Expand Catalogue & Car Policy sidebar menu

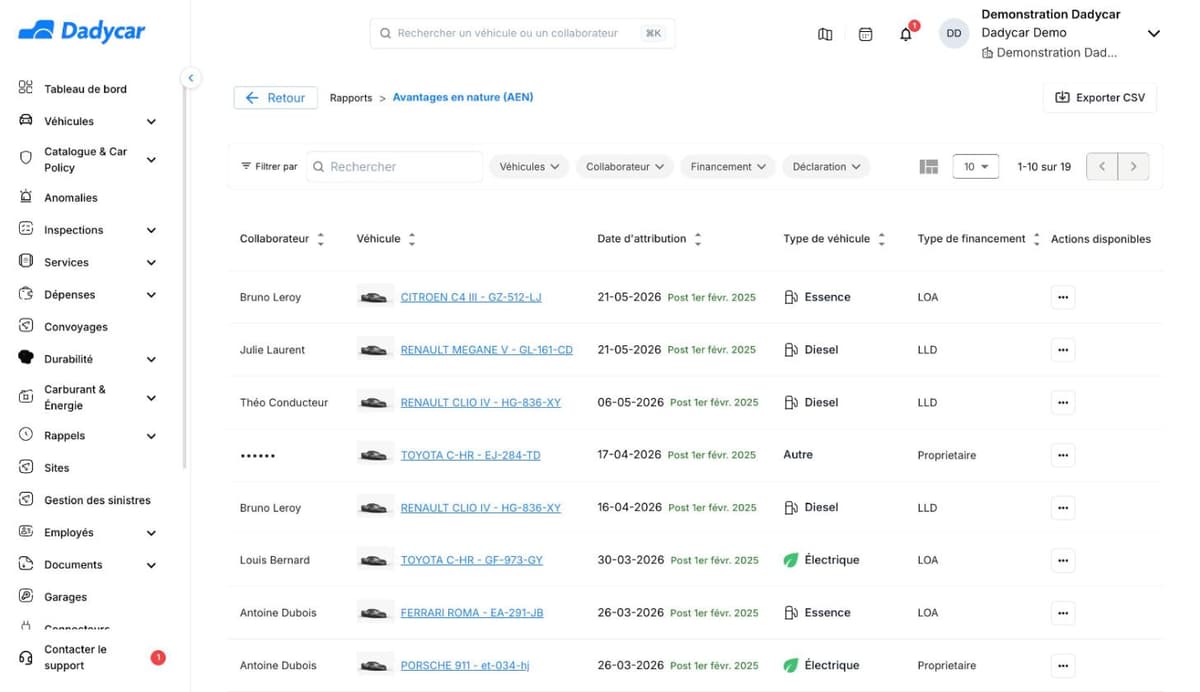[x=151, y=160]
